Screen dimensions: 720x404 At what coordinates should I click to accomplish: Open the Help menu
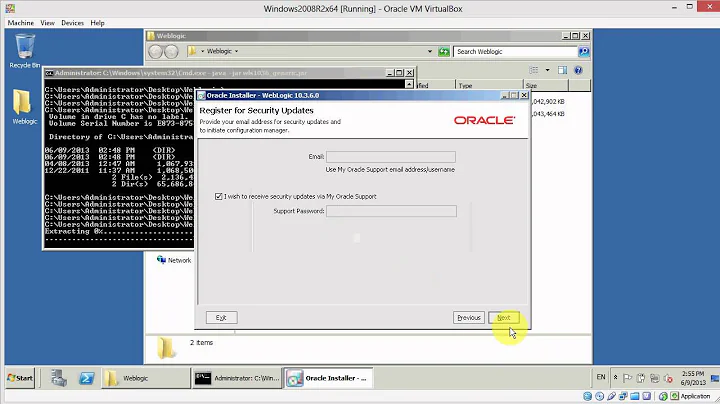pyautogui.click(x=97, y=22)
